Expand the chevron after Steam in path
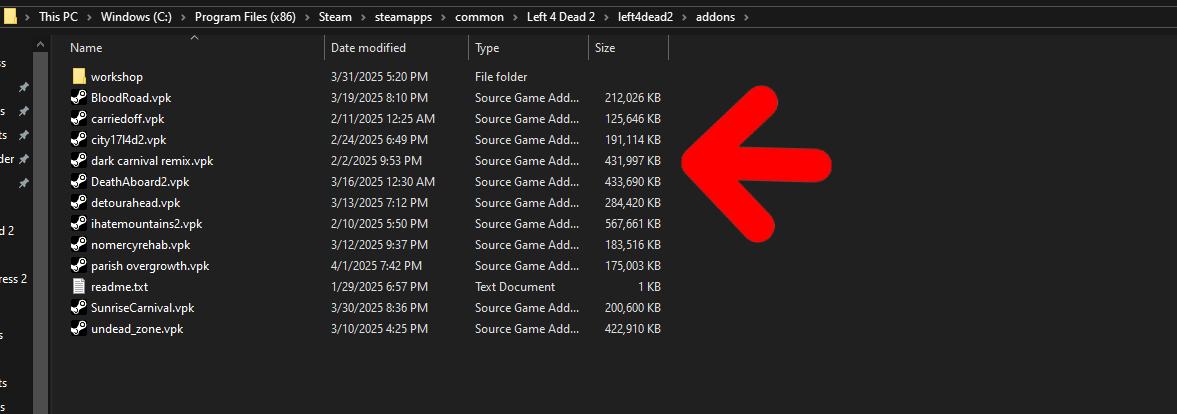Screen dimensions: 1177x414 coord(363,16)
